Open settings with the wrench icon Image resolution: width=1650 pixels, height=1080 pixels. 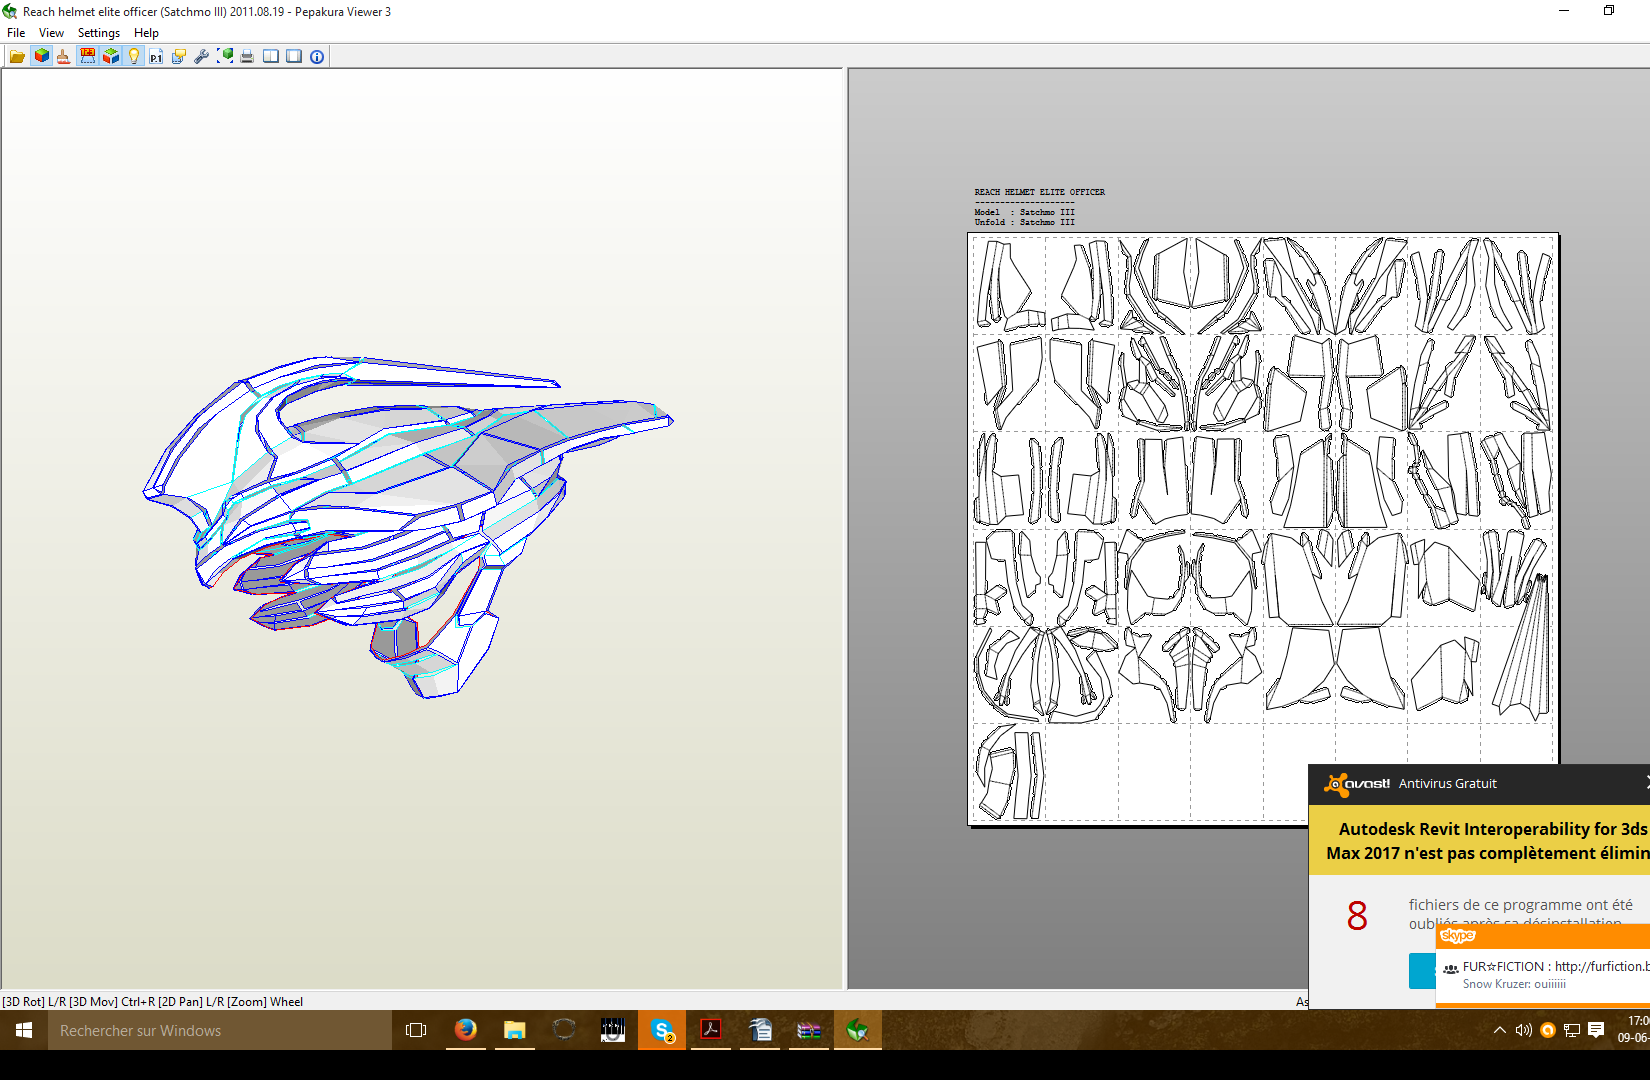click(201, 57)
